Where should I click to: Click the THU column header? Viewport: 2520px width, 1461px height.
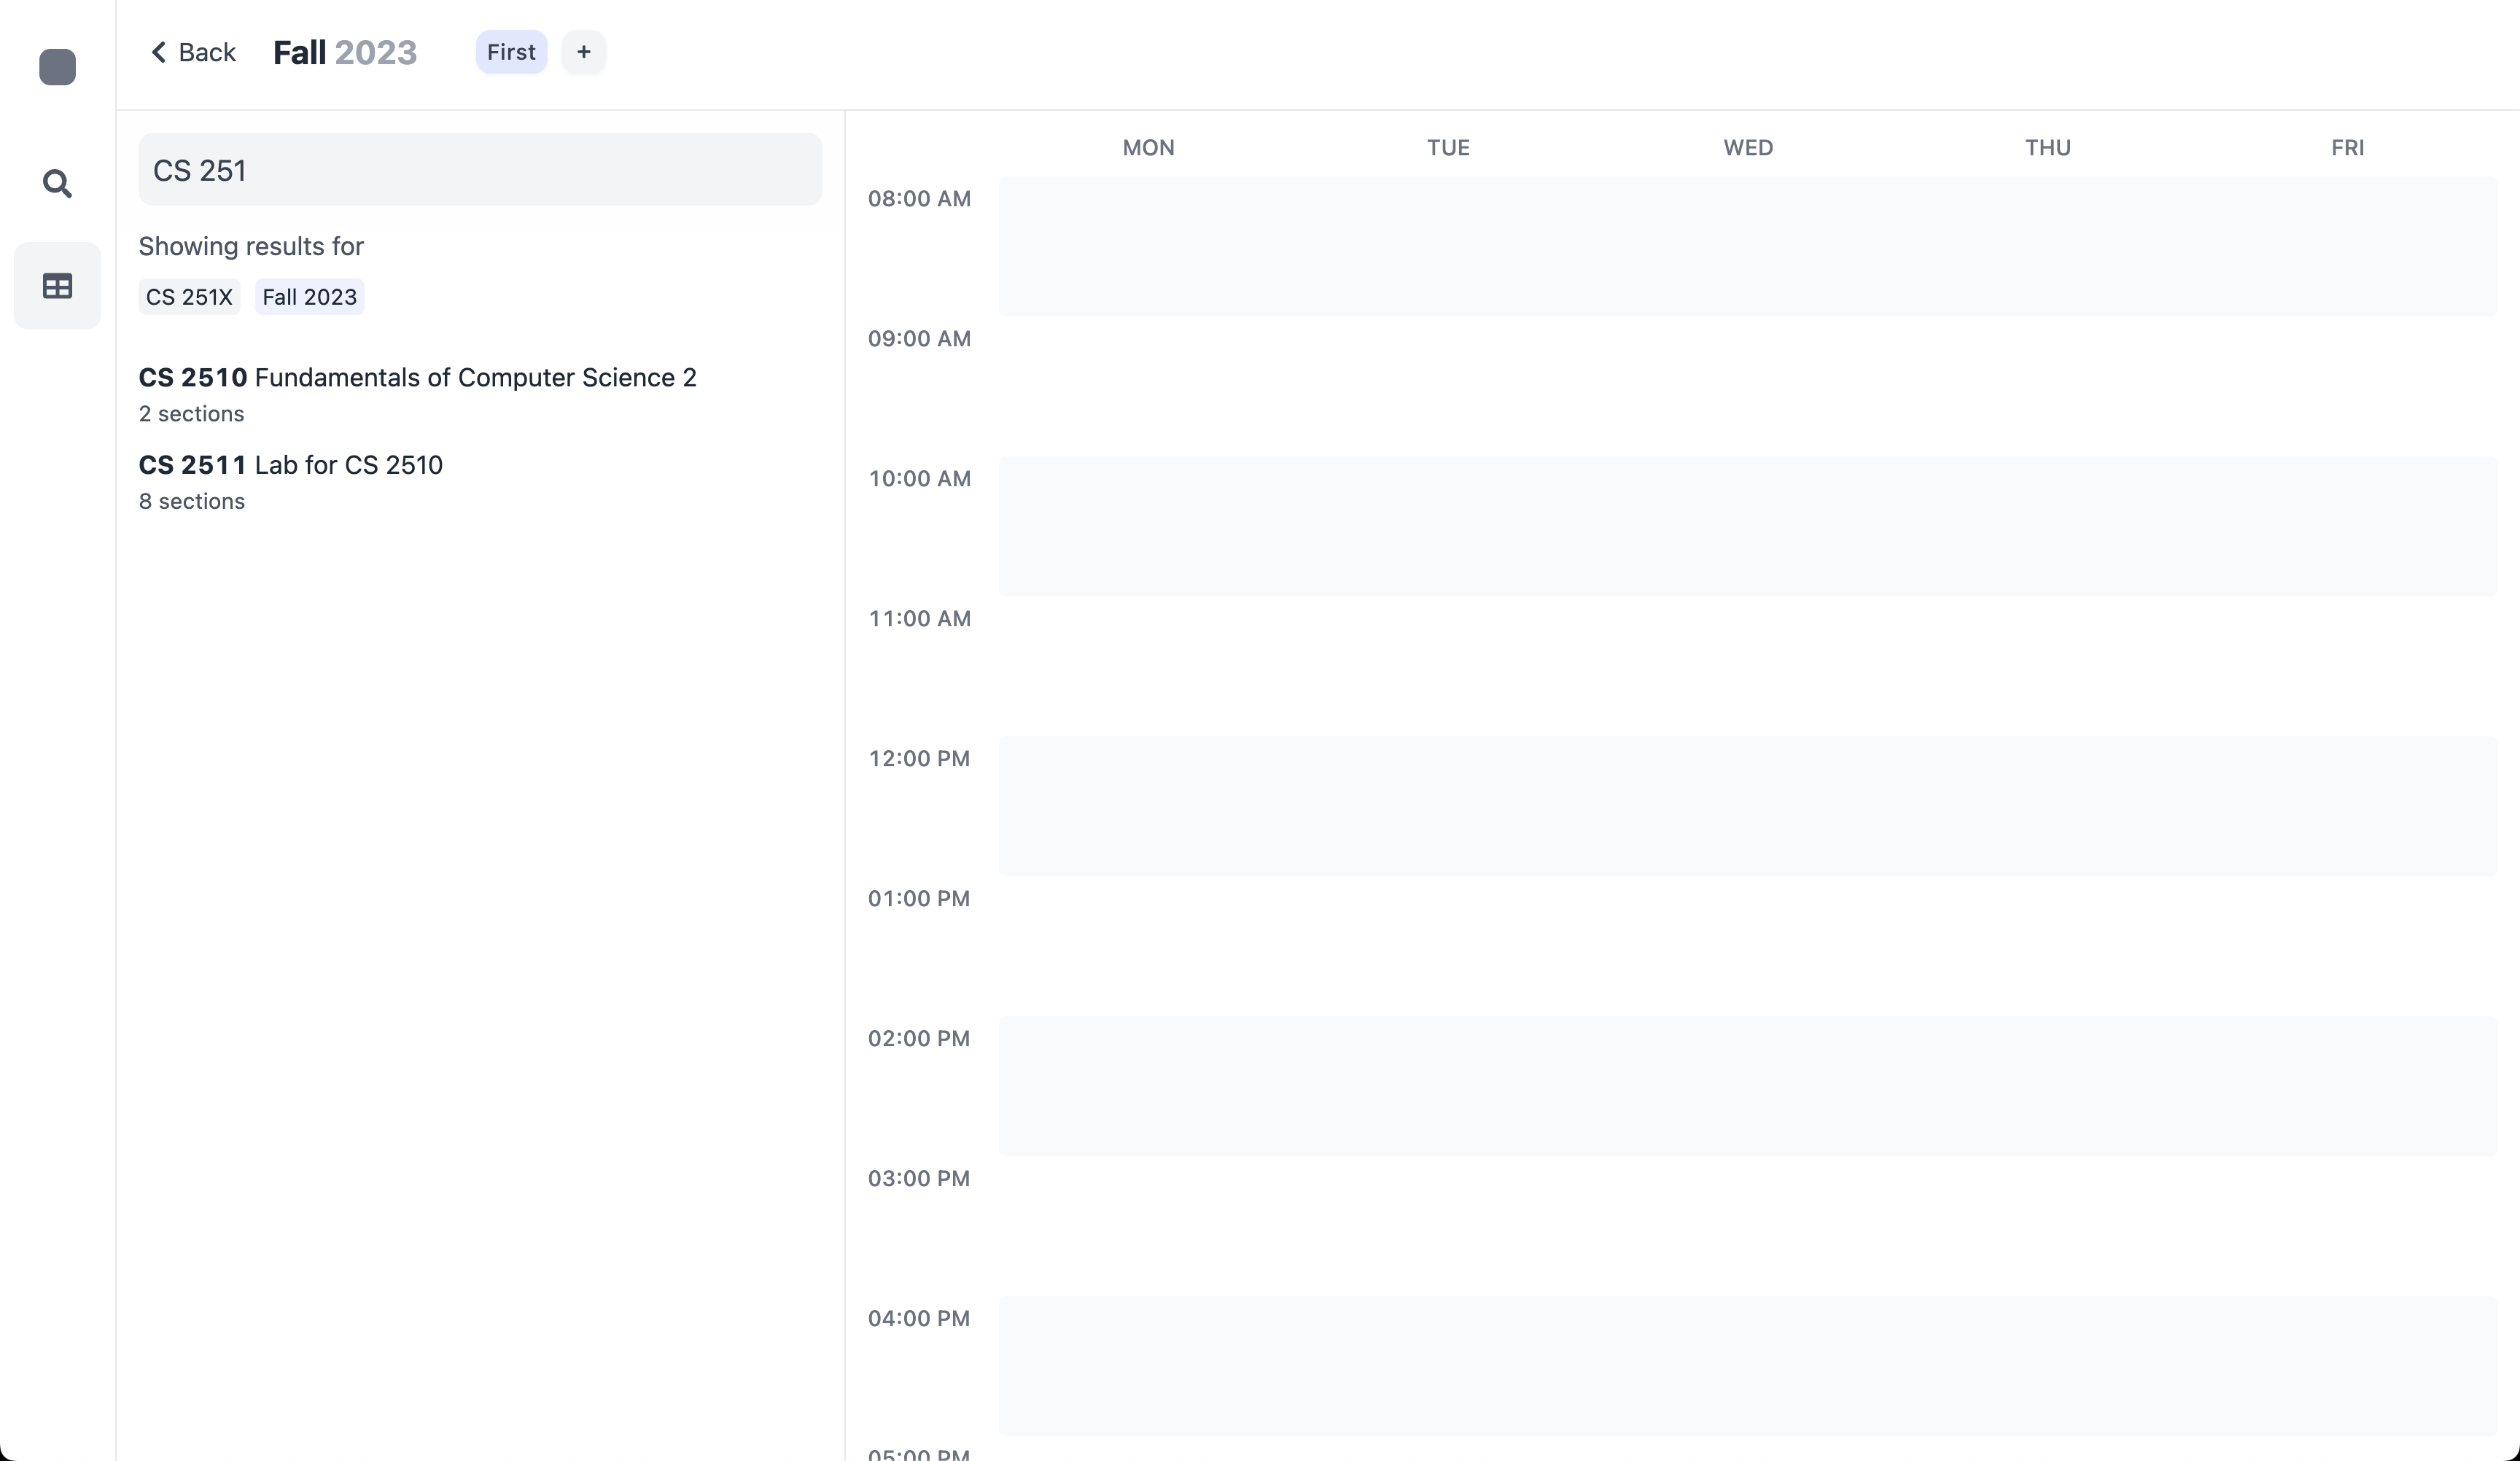click(2047, 148)
